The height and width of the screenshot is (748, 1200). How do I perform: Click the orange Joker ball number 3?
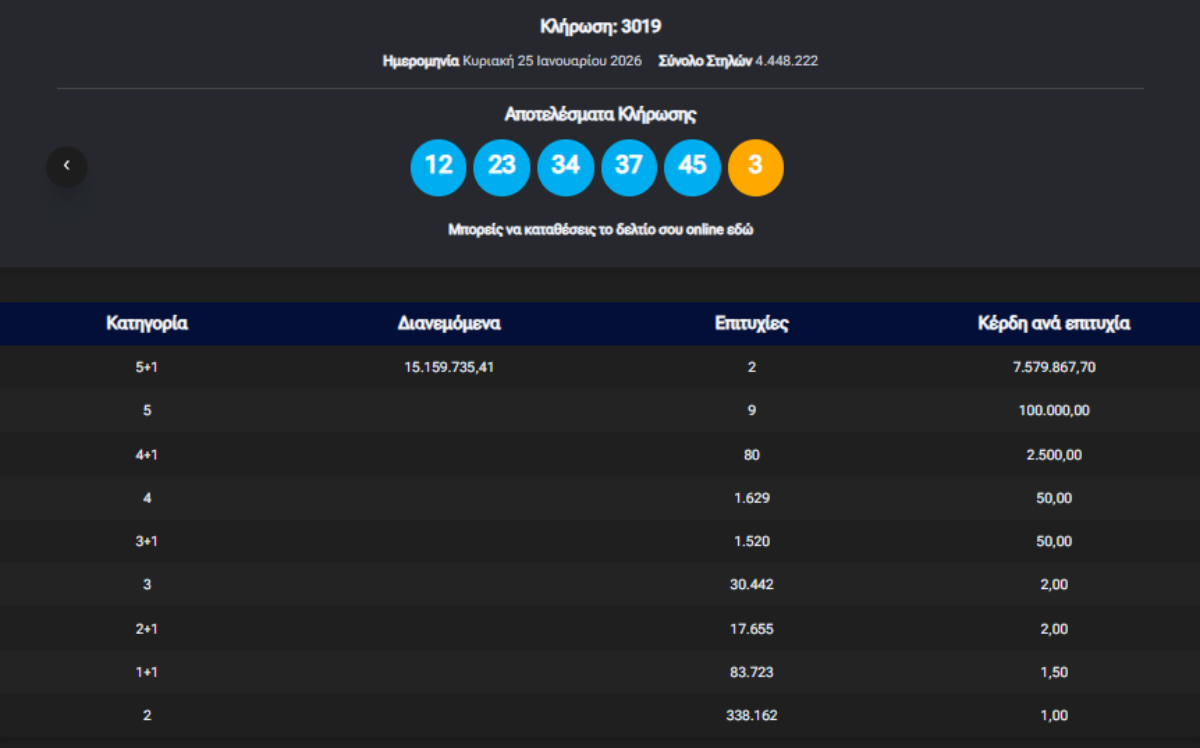tap(755, 167)
